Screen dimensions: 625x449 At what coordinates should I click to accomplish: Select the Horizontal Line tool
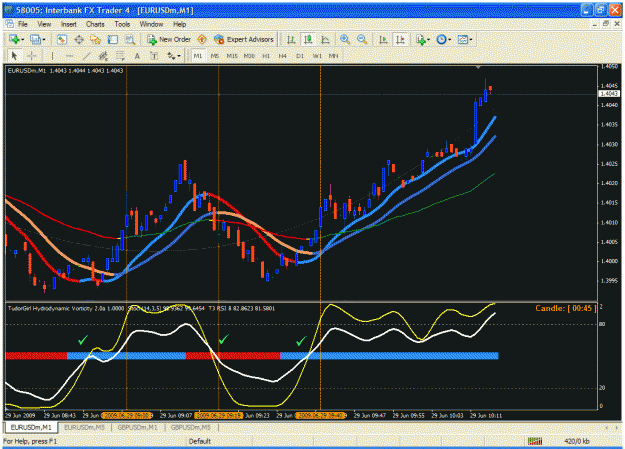tap(69, 56)
